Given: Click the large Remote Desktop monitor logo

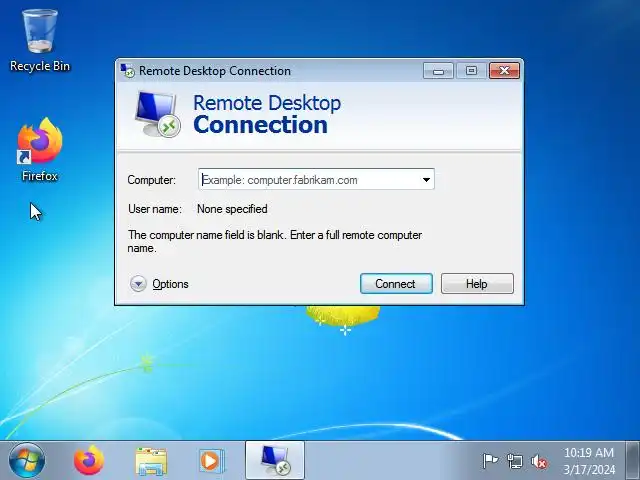Looking at the screenshot, I should point(158,114).
